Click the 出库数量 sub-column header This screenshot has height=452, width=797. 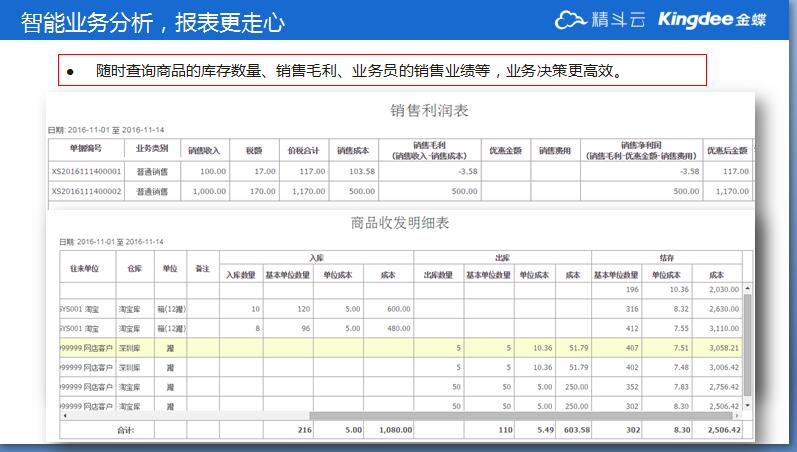[440, 275]
